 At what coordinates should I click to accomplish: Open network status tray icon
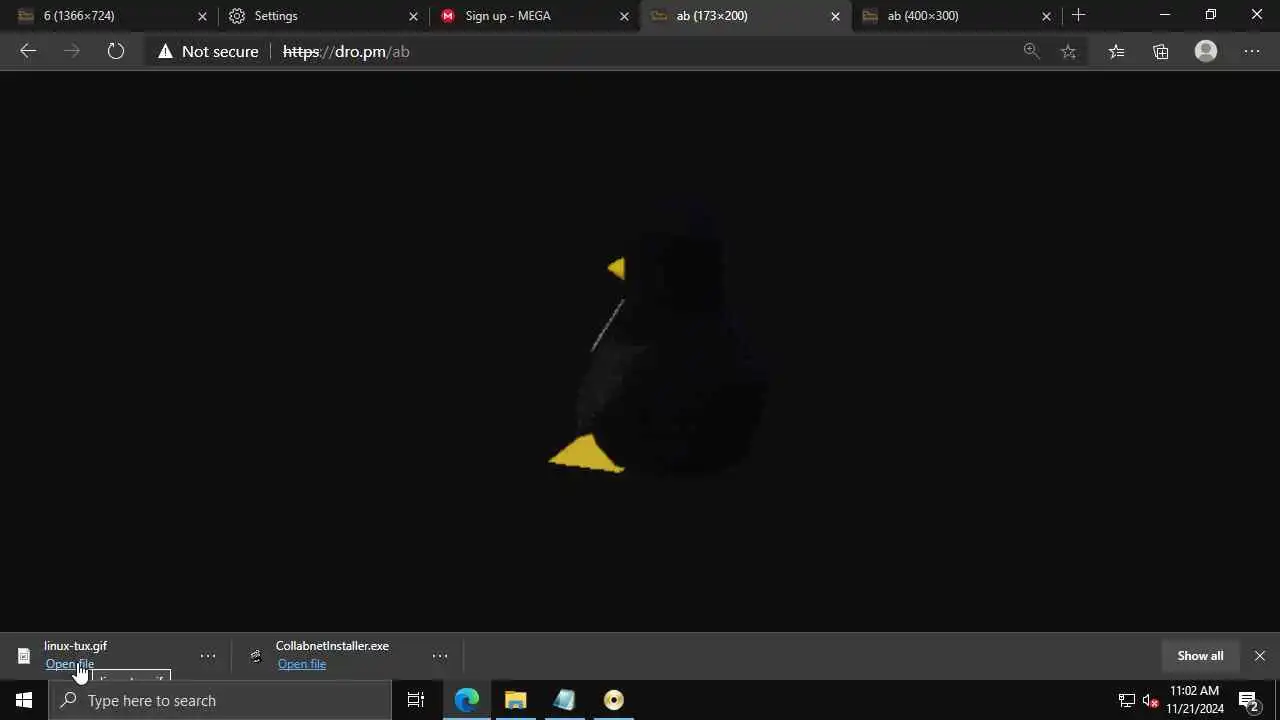tap(1127, 700)
